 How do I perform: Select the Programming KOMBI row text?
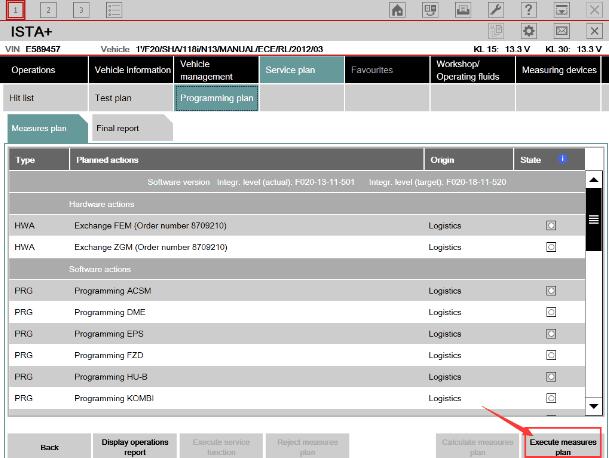tap(114, 399)
